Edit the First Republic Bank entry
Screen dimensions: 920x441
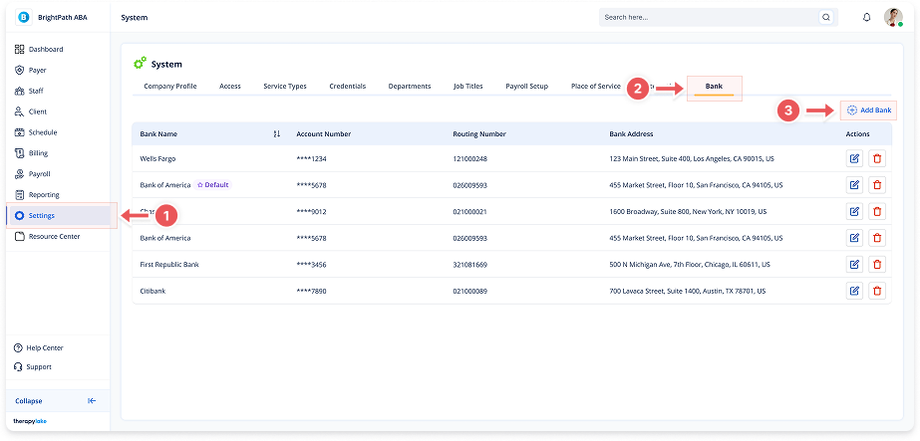854,264
